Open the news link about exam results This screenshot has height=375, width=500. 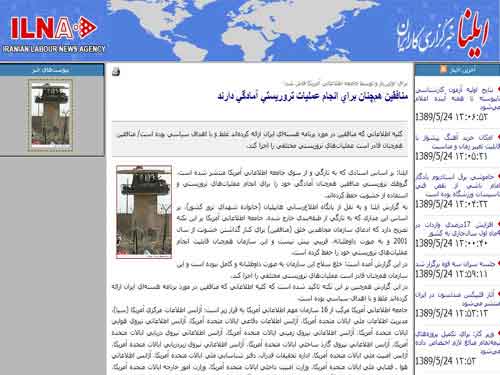tap(457, 98)
